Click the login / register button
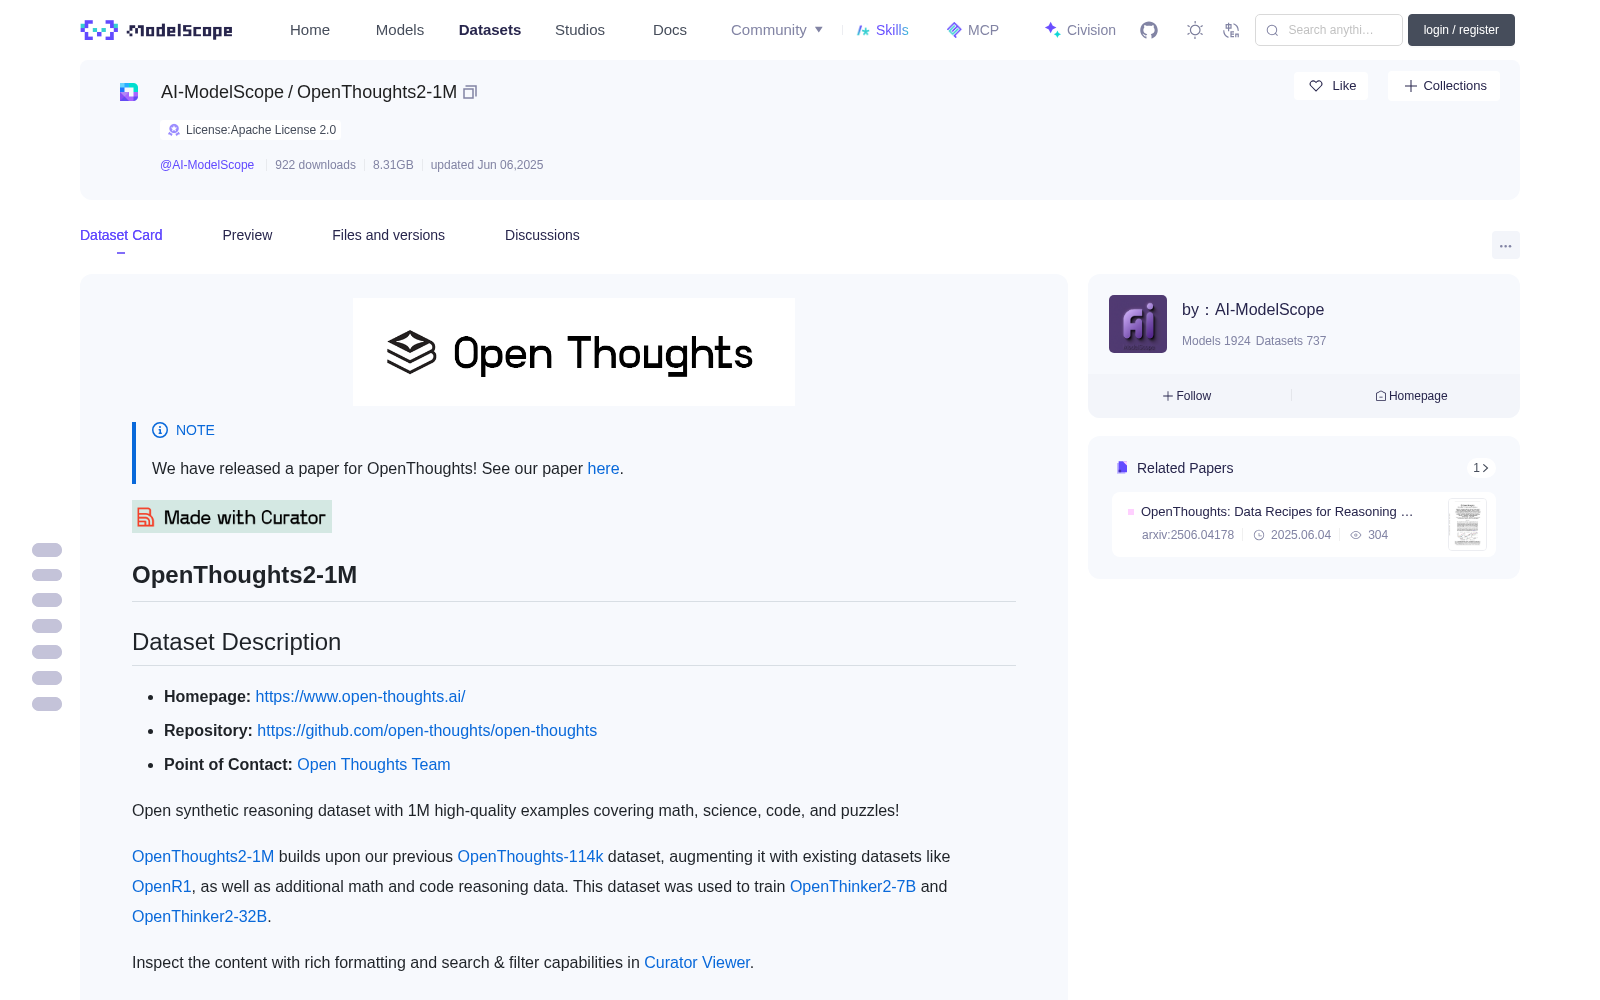Viewport: 1600px width, 1000px height. click(1461, 30)
